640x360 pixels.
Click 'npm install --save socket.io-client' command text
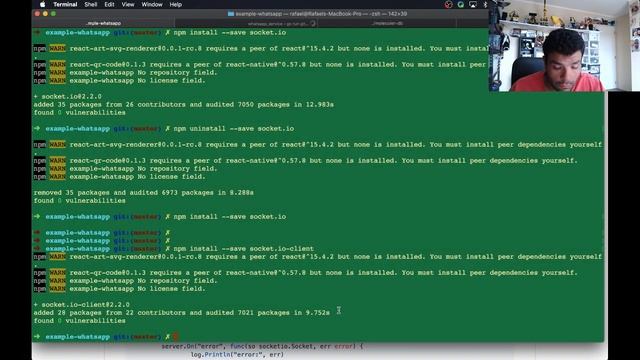tap(244, 249)
